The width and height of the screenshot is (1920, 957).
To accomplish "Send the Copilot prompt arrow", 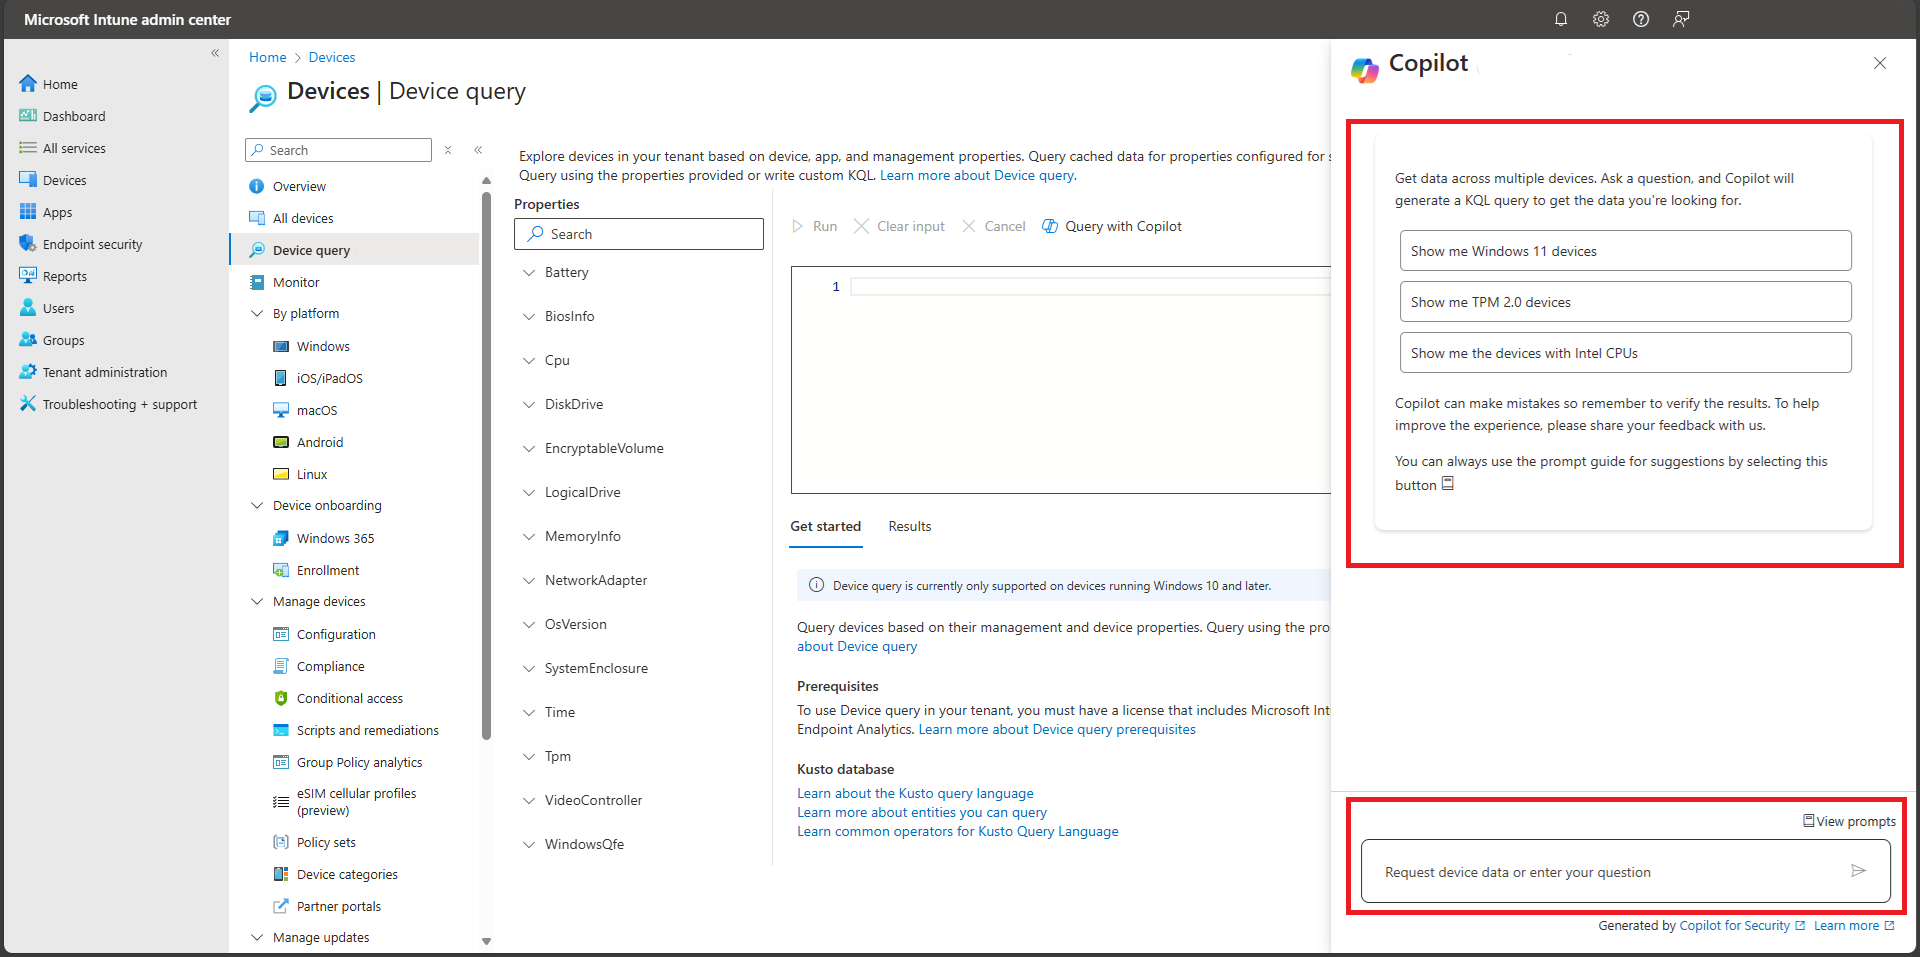I will [x=1858, y=871].
